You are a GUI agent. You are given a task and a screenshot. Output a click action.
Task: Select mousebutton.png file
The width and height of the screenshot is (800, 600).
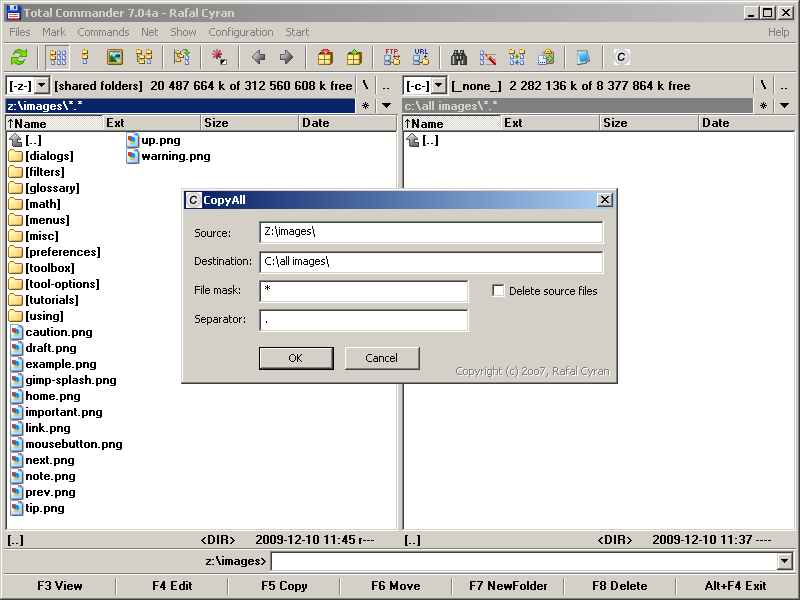point(67,444)
